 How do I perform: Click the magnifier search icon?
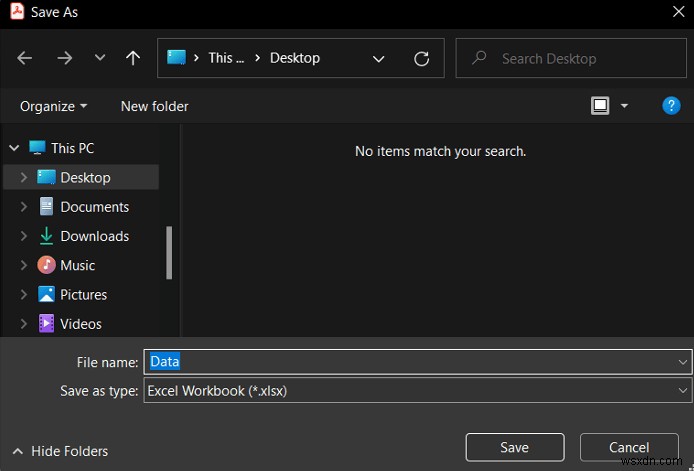pyautogui.click(x=479, y=58)
